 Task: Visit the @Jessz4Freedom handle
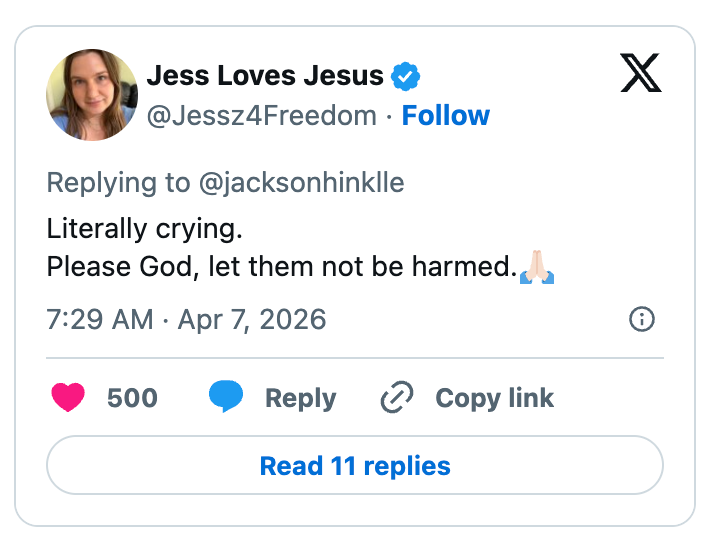[x=262, y=116]
